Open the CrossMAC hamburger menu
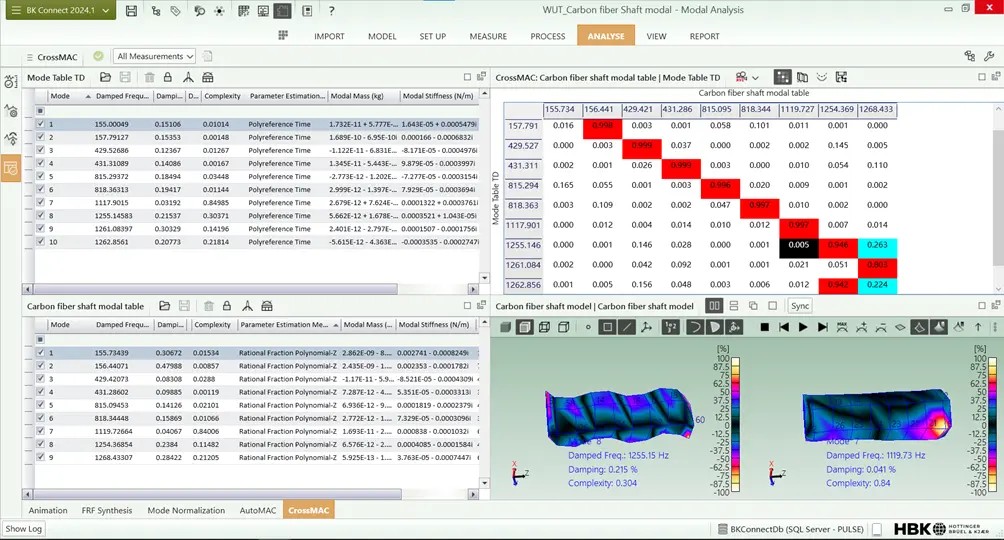The width and height of the screenshot is (1004, 540). pyautogui.click(x=29, y=57)
